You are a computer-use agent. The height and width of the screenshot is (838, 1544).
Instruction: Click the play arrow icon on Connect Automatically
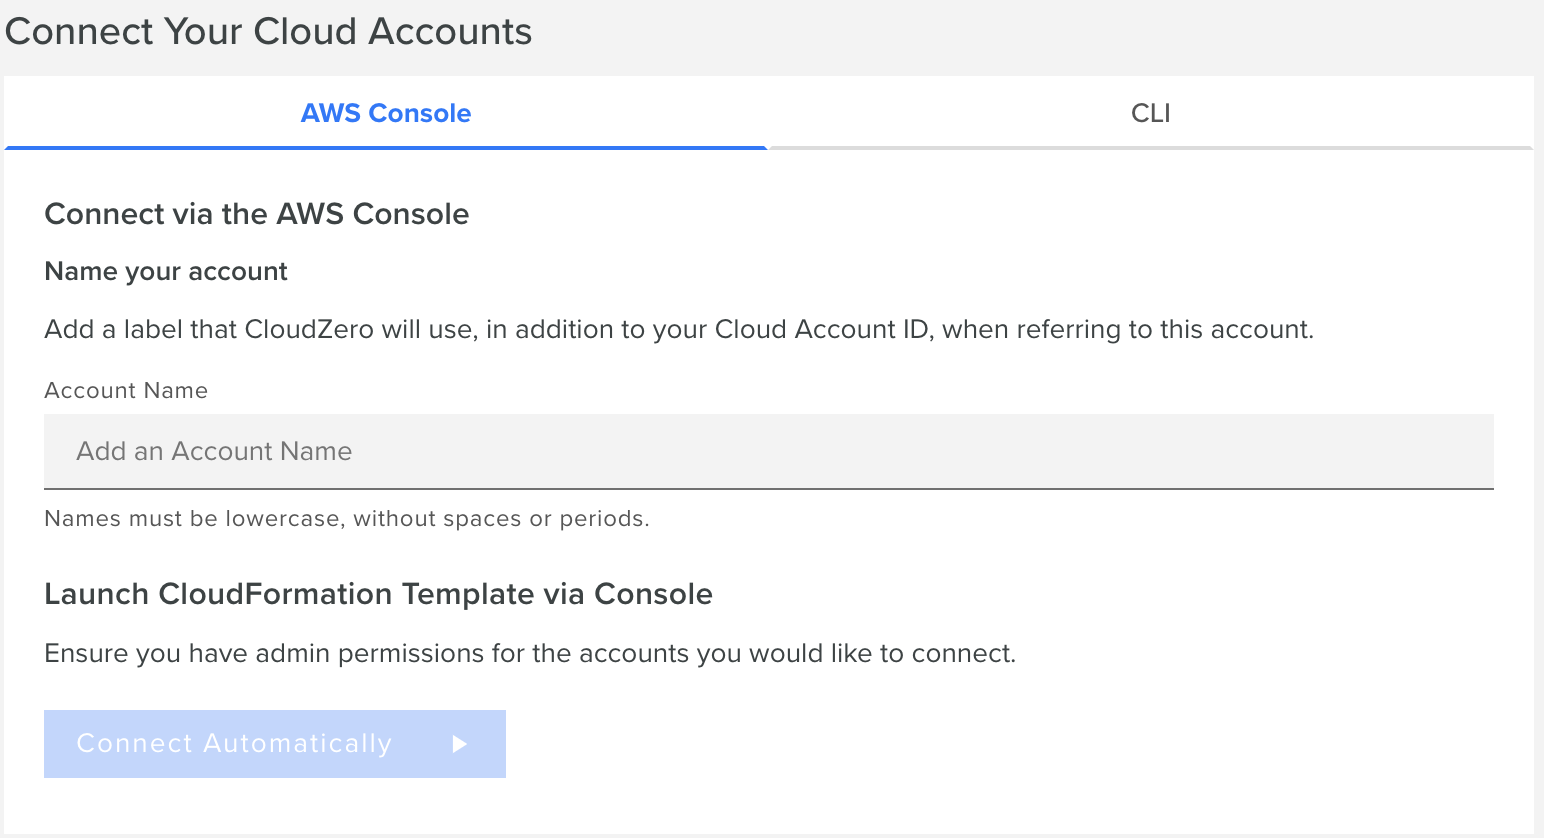(x=460, y=744)
